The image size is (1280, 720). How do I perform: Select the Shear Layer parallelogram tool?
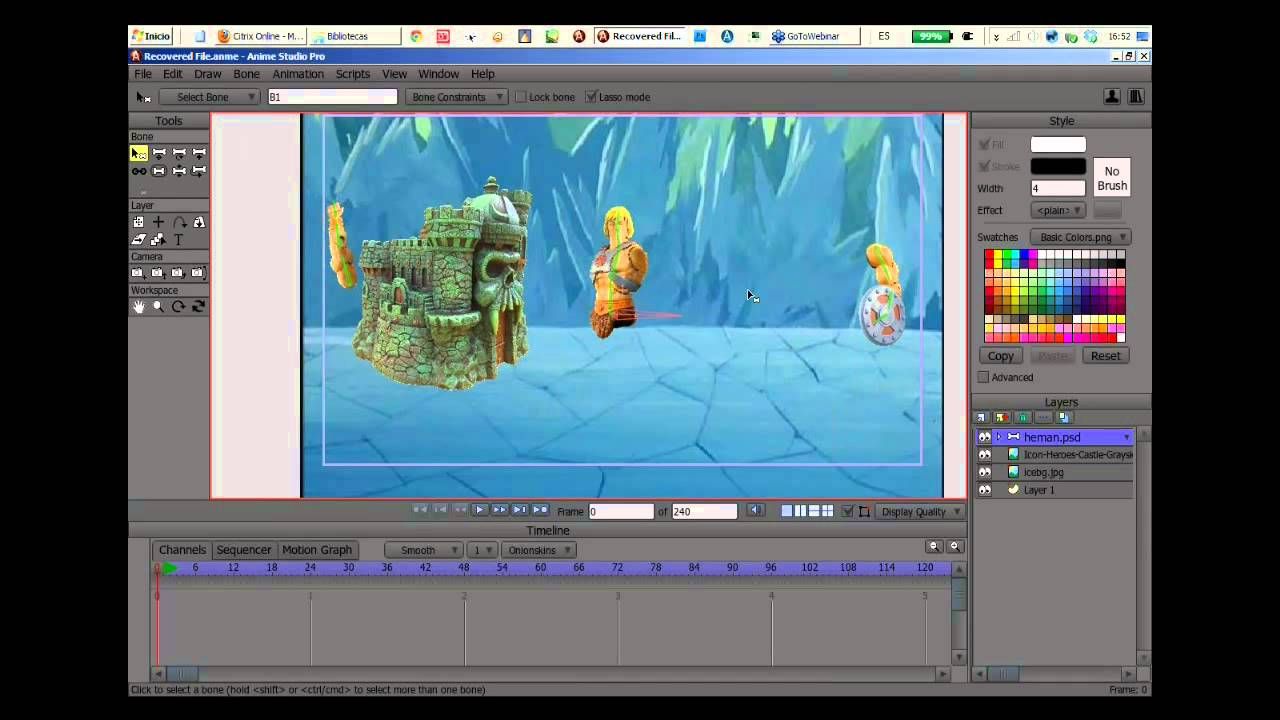(139, 239)
